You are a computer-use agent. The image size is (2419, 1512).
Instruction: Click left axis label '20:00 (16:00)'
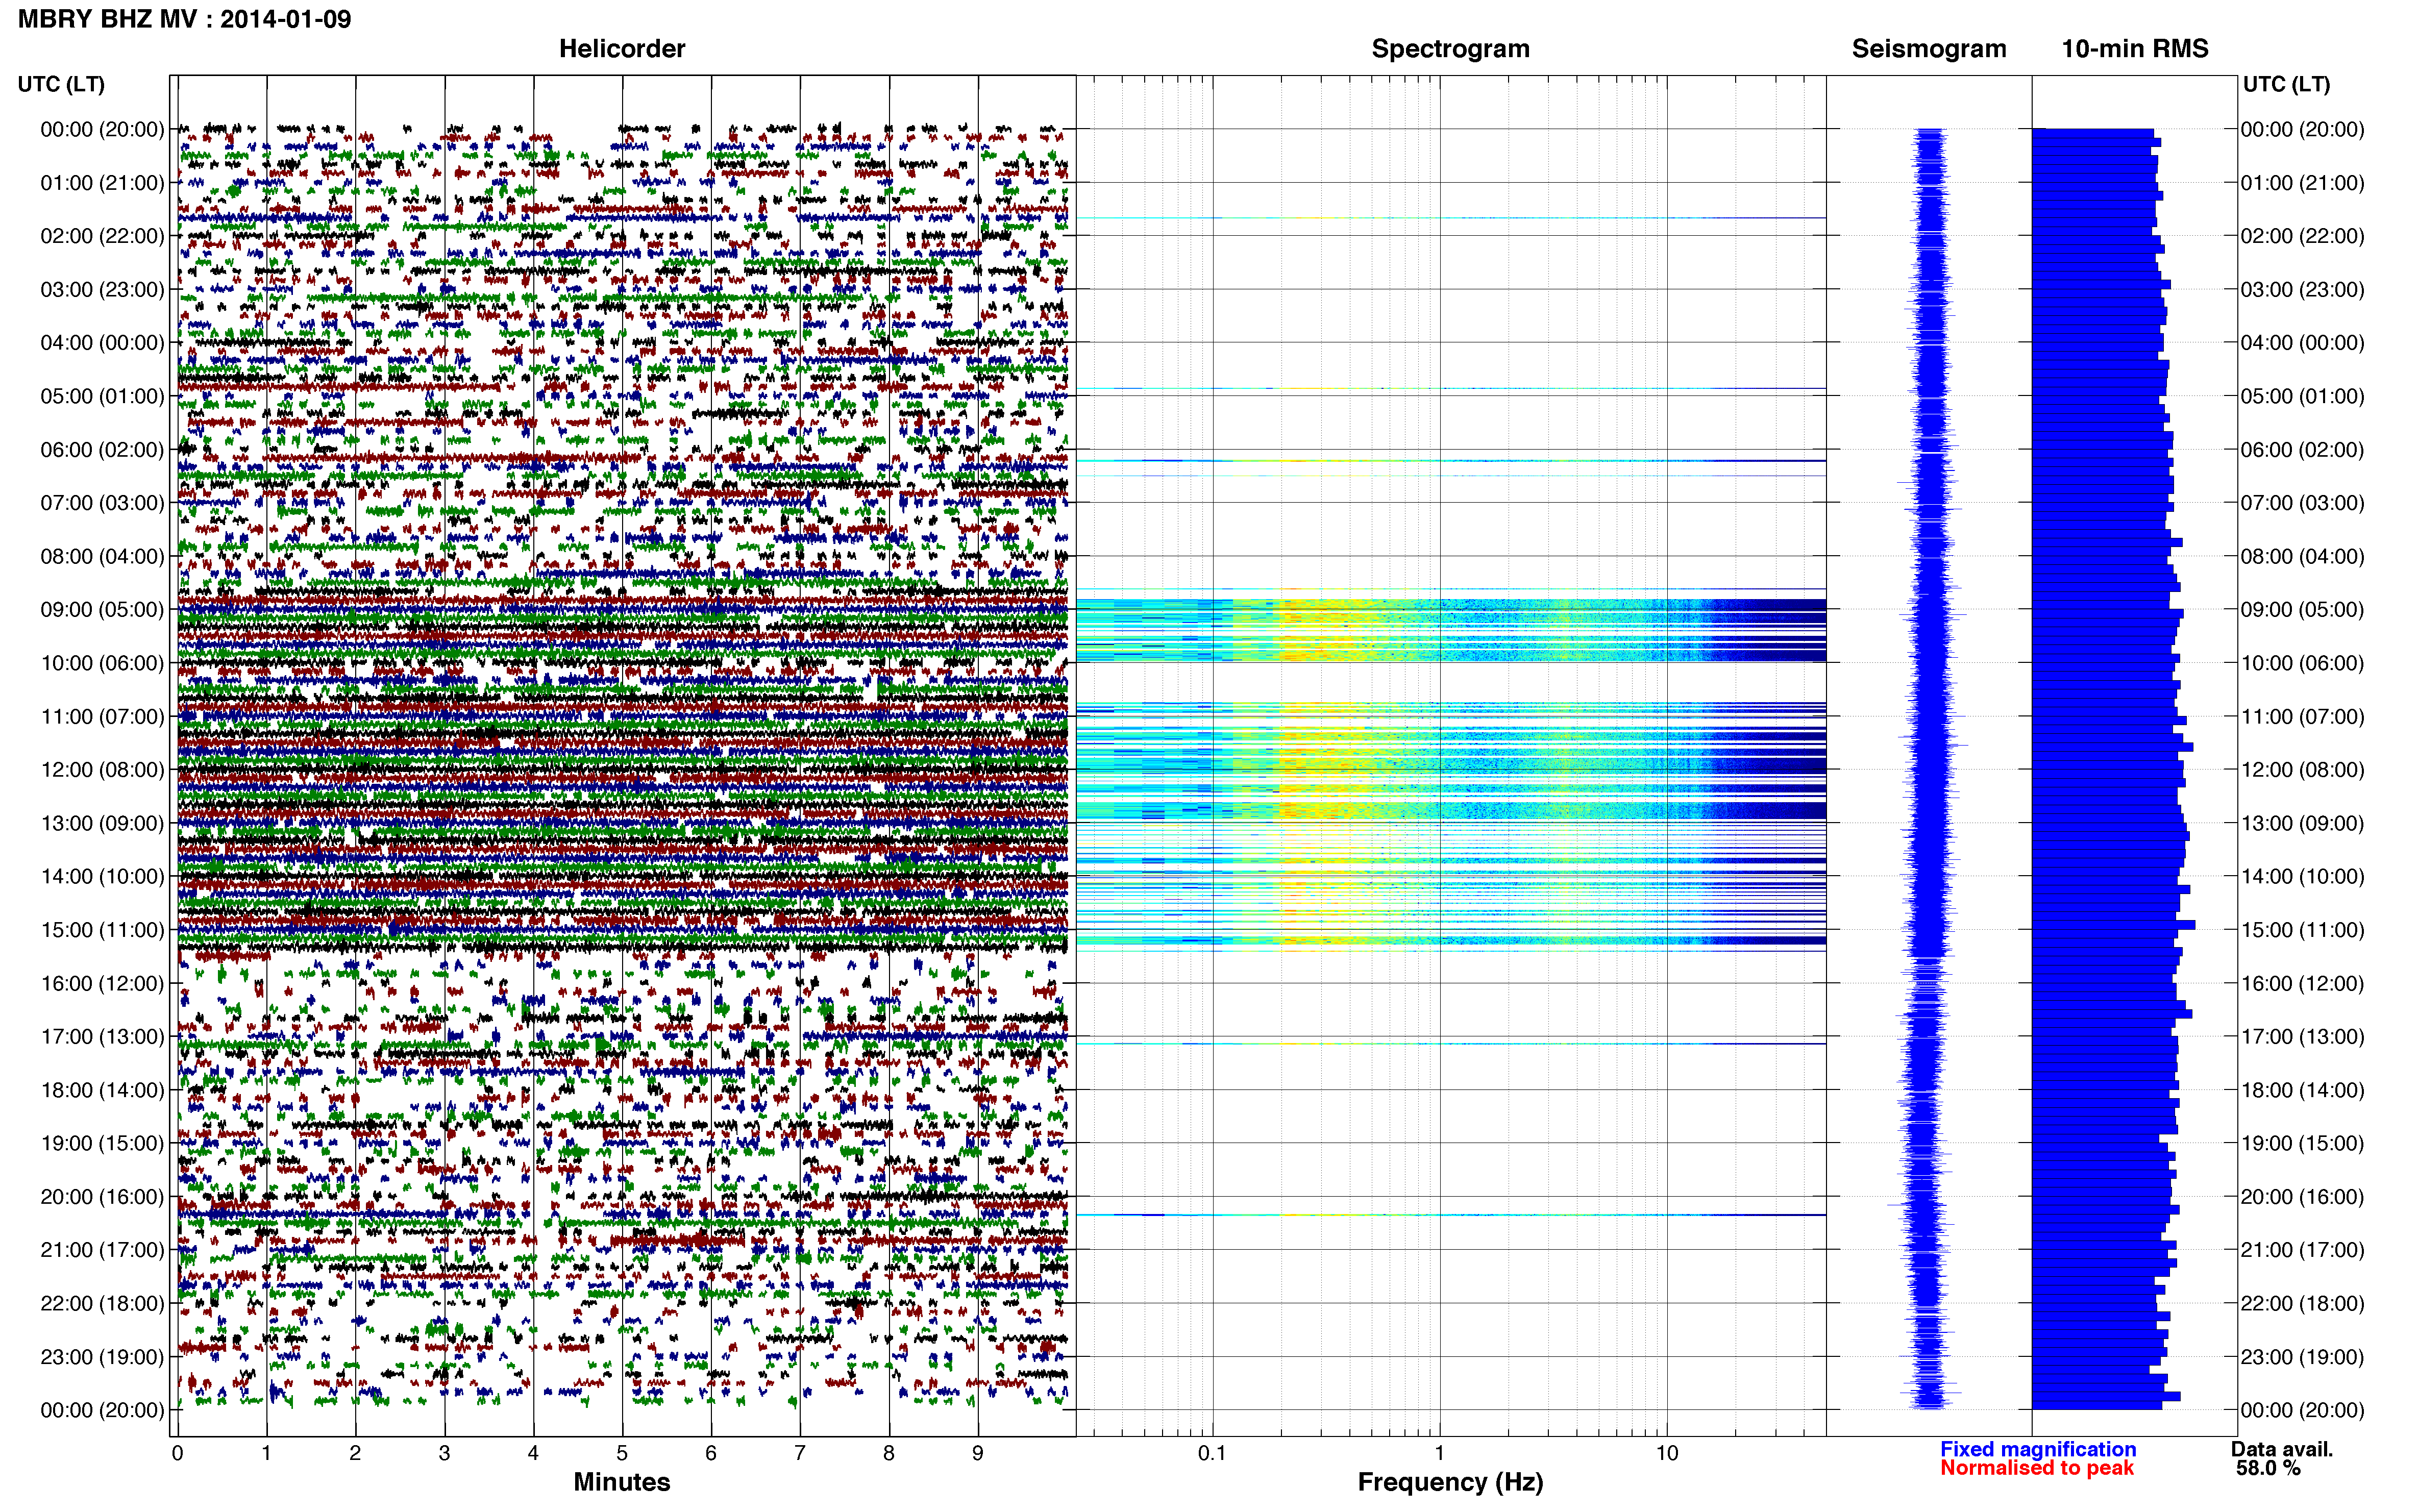102,1197
